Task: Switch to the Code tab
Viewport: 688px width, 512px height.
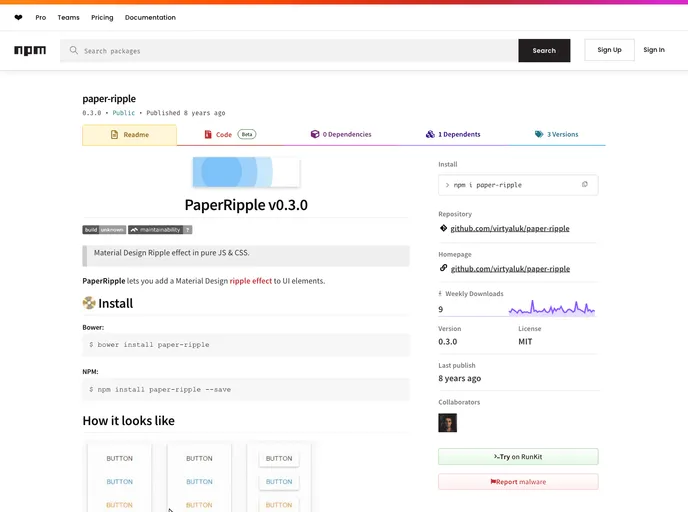Action: (230, 134)
